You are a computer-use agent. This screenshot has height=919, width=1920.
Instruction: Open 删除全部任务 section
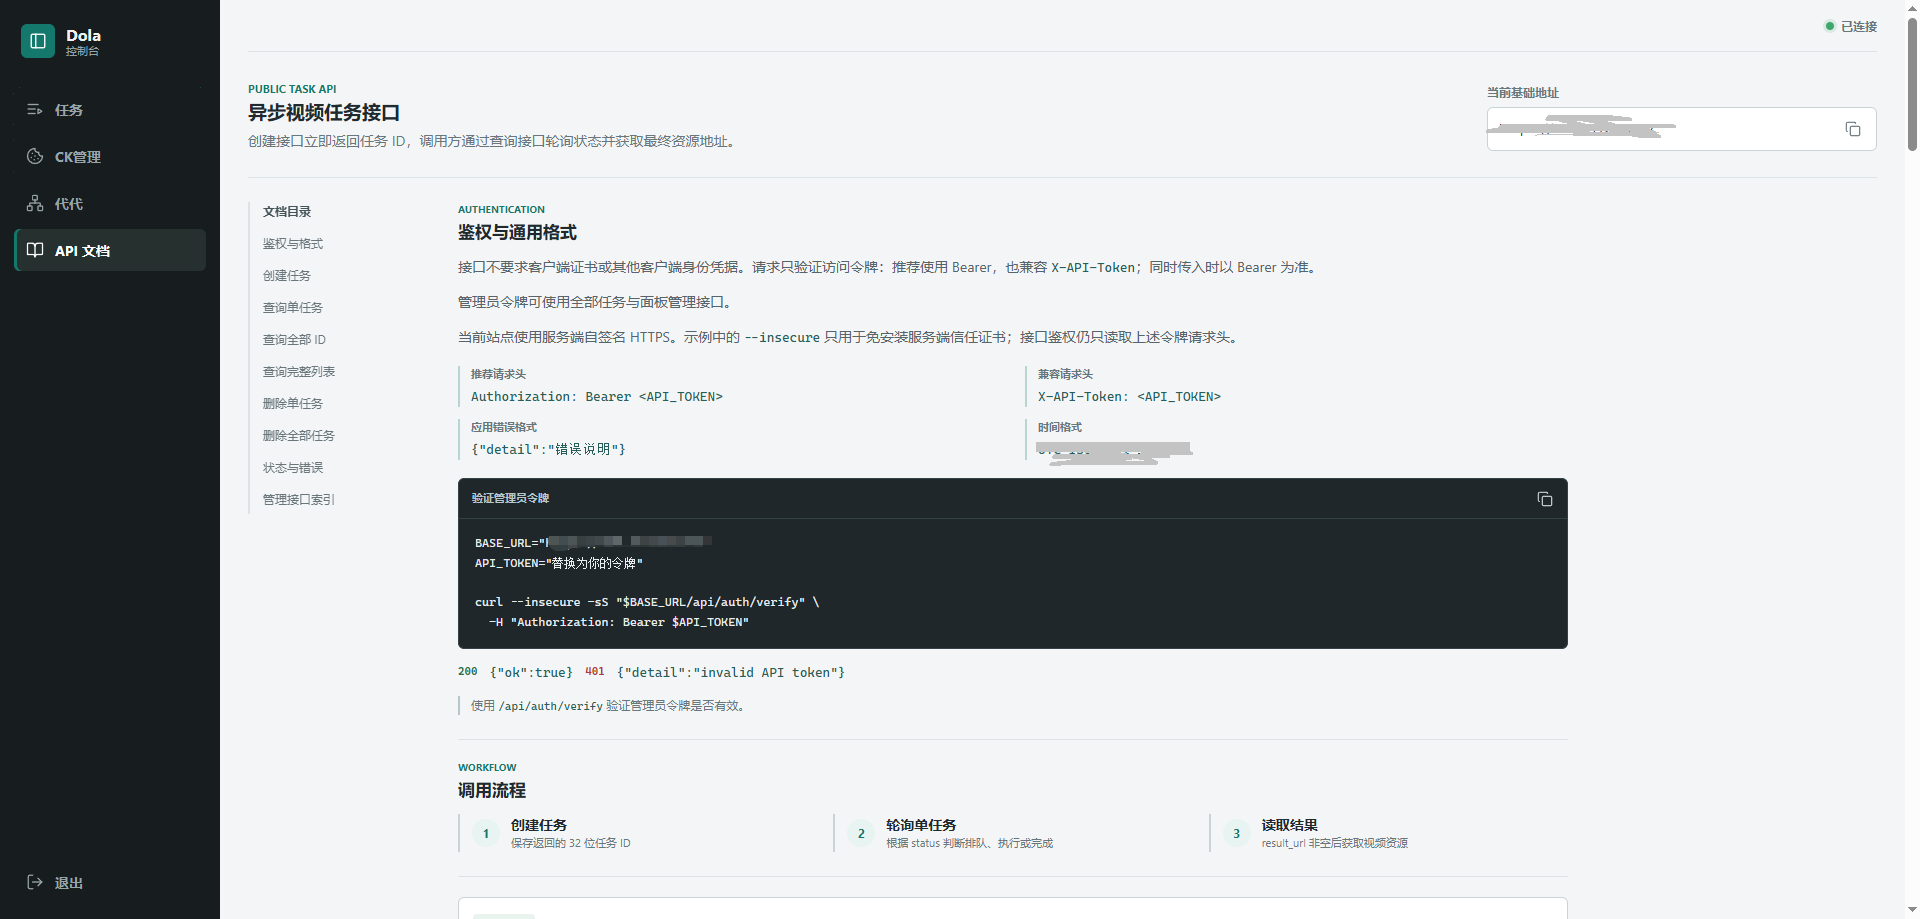click(x=299, y=436)
